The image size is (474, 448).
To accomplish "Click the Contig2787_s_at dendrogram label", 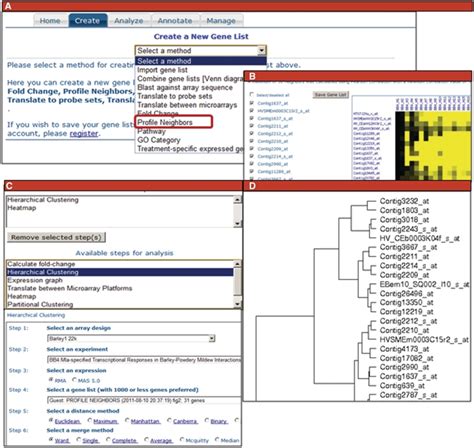I will click(408, 395).
